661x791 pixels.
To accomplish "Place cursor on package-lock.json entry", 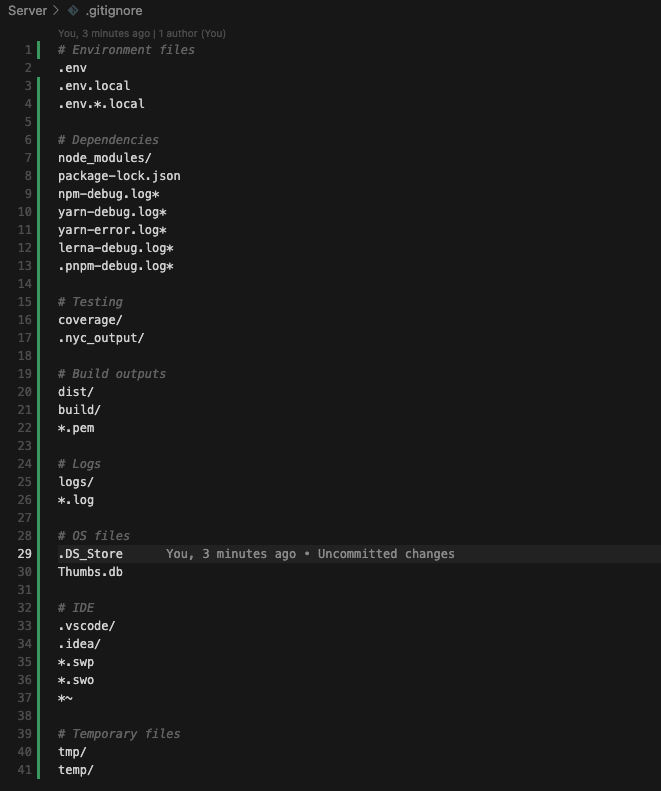I will coord(119,176).
